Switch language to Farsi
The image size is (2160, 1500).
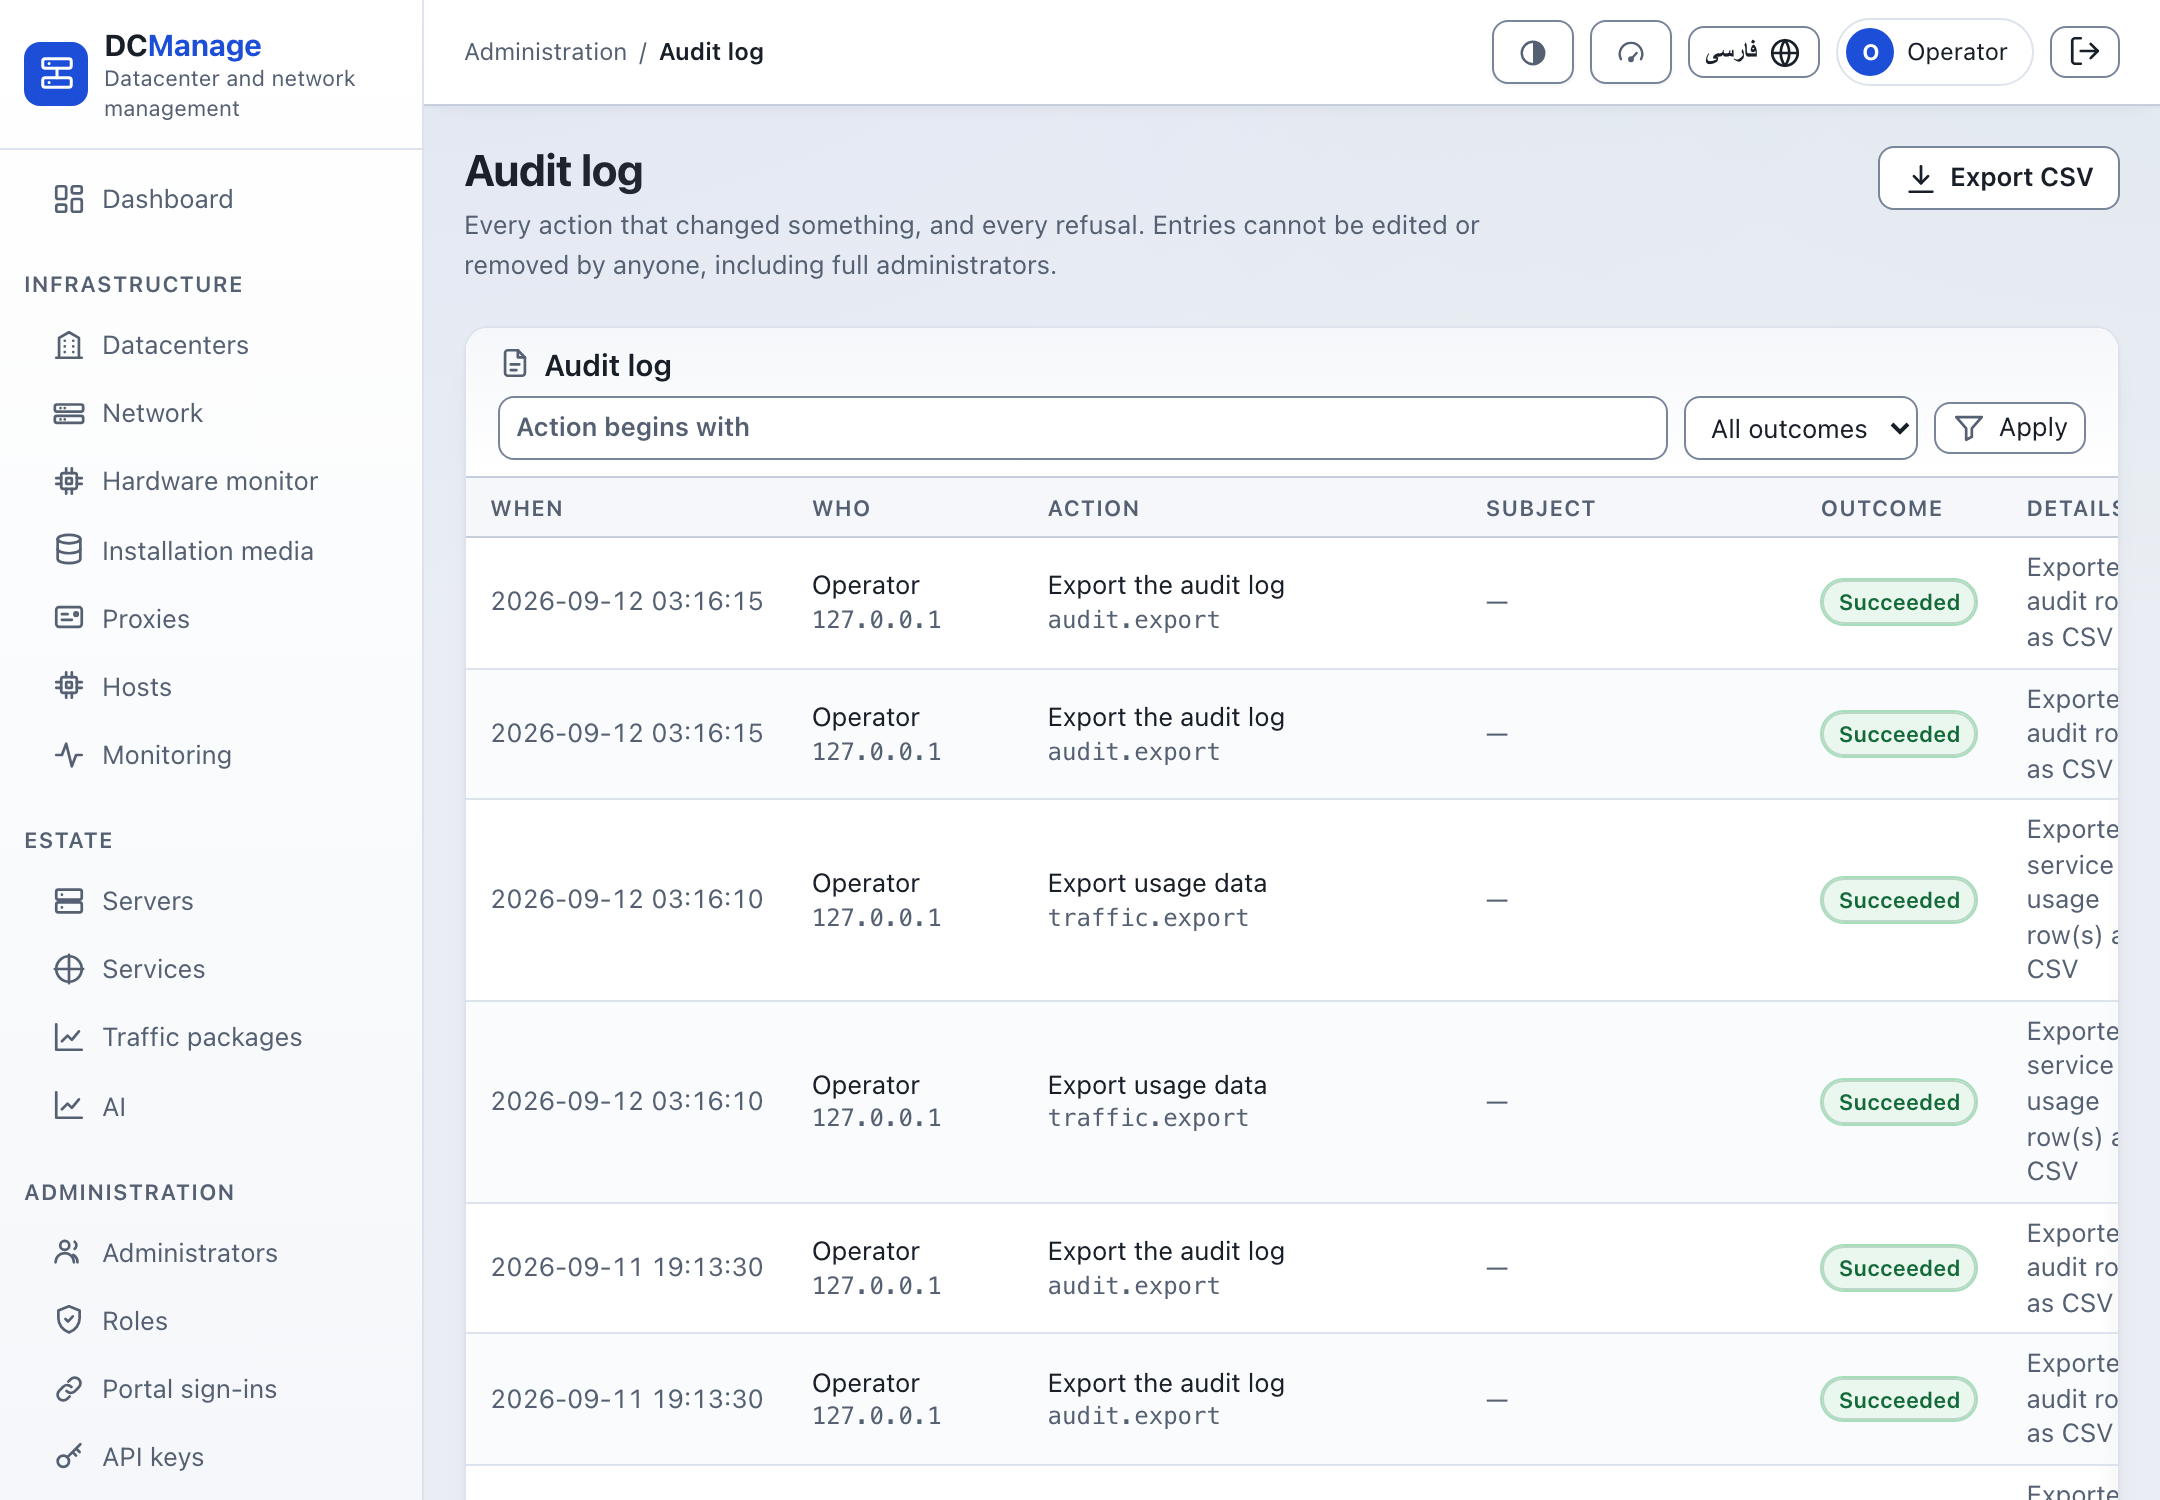click(1753, 52)
